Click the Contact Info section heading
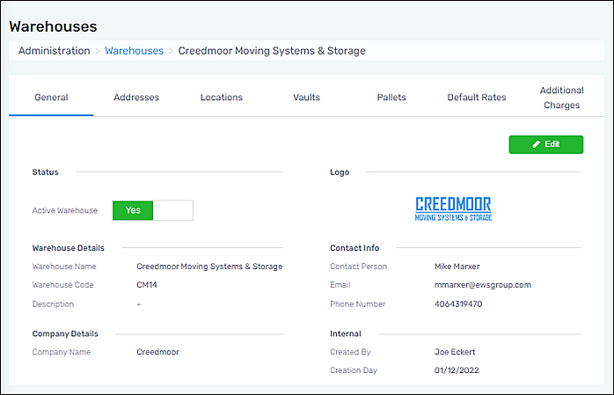Screen dimensions: 614x395 point(354,248)
